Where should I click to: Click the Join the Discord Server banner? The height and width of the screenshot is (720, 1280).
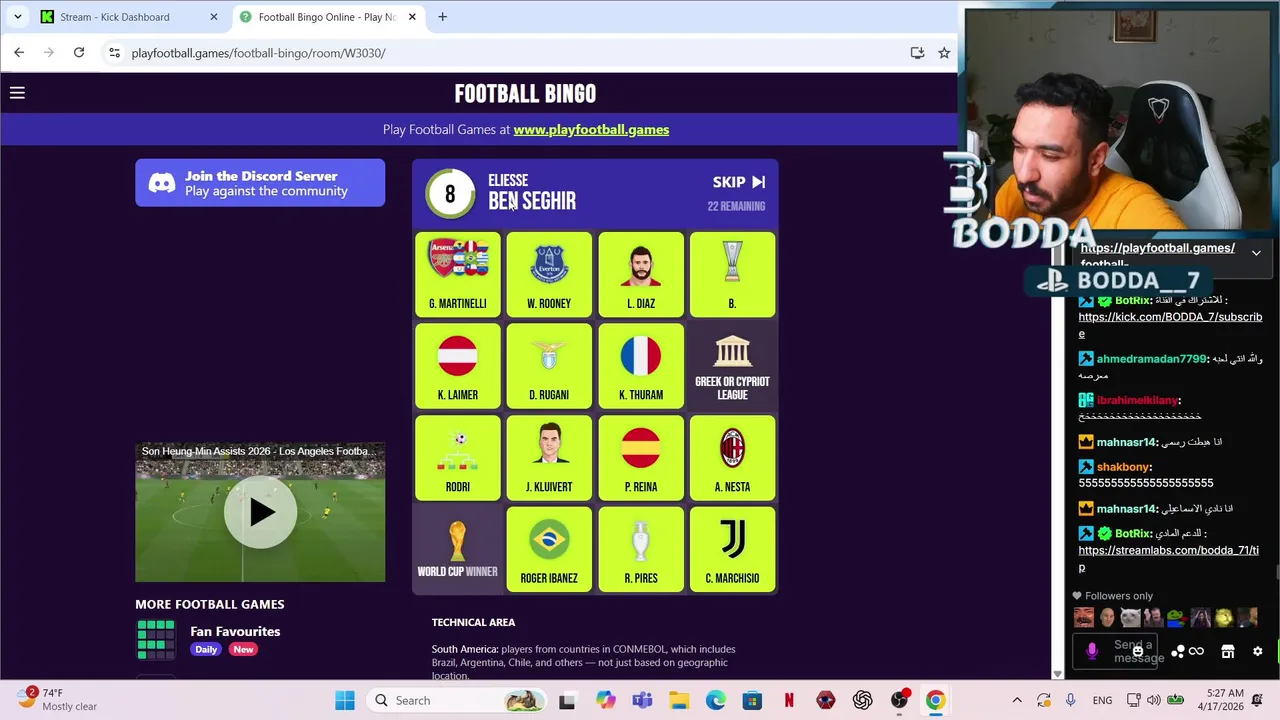pyautogui.click(x=260, y=183)
